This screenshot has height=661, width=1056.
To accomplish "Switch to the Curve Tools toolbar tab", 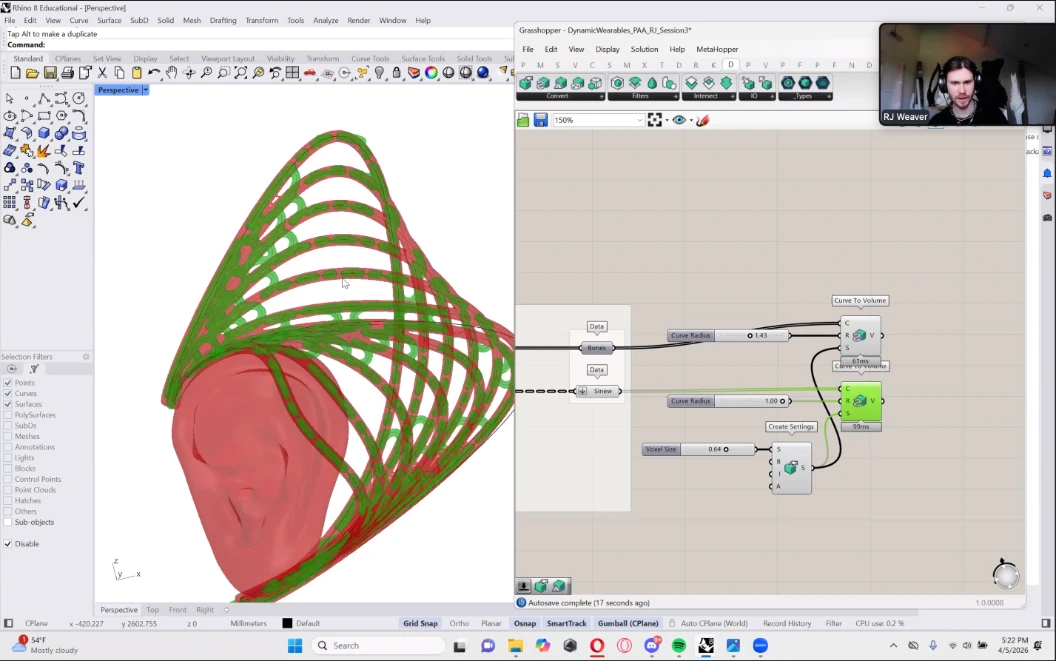I will tap(370, 59).
